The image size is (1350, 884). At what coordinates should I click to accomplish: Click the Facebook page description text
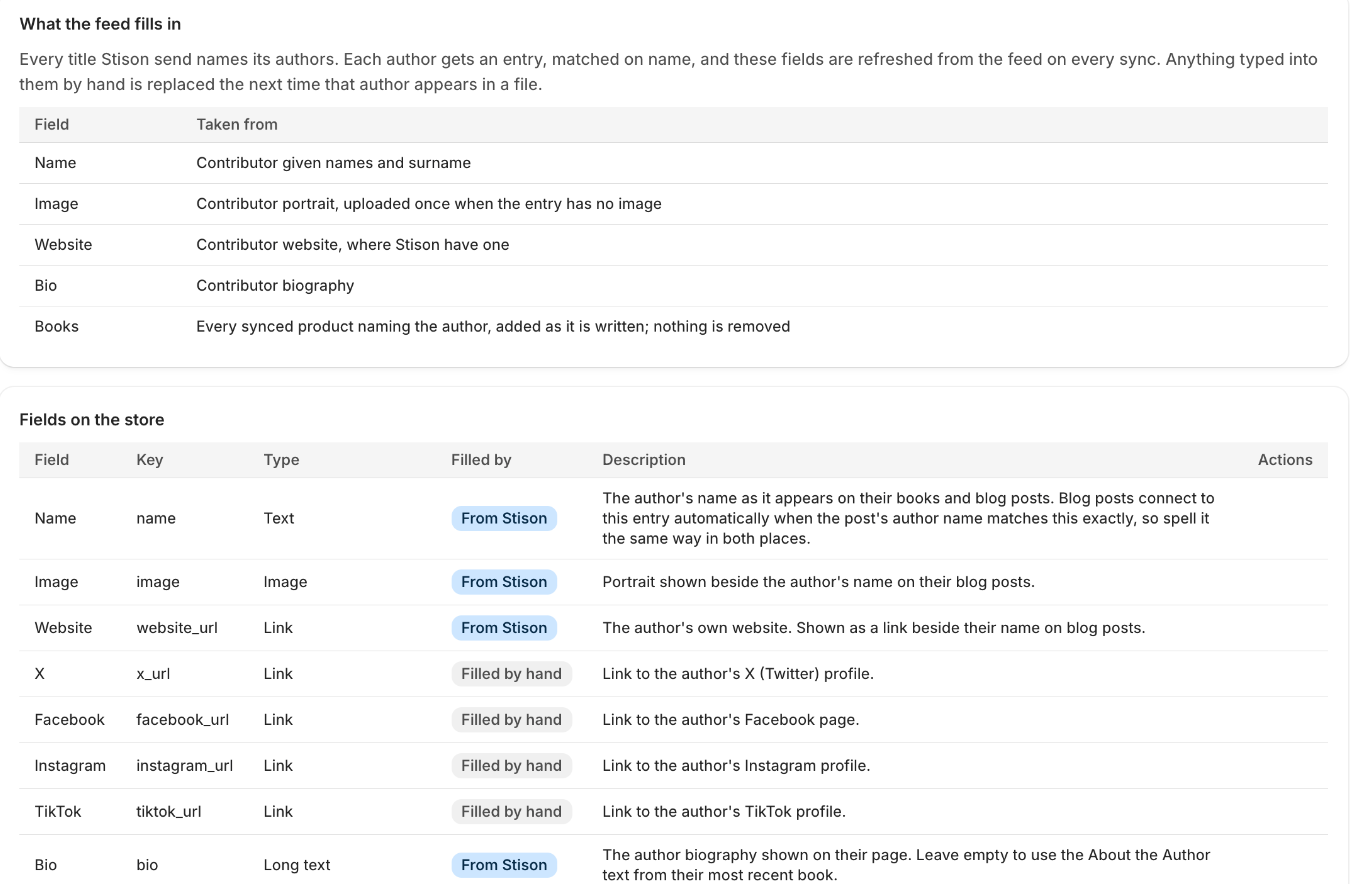[731, 720]
